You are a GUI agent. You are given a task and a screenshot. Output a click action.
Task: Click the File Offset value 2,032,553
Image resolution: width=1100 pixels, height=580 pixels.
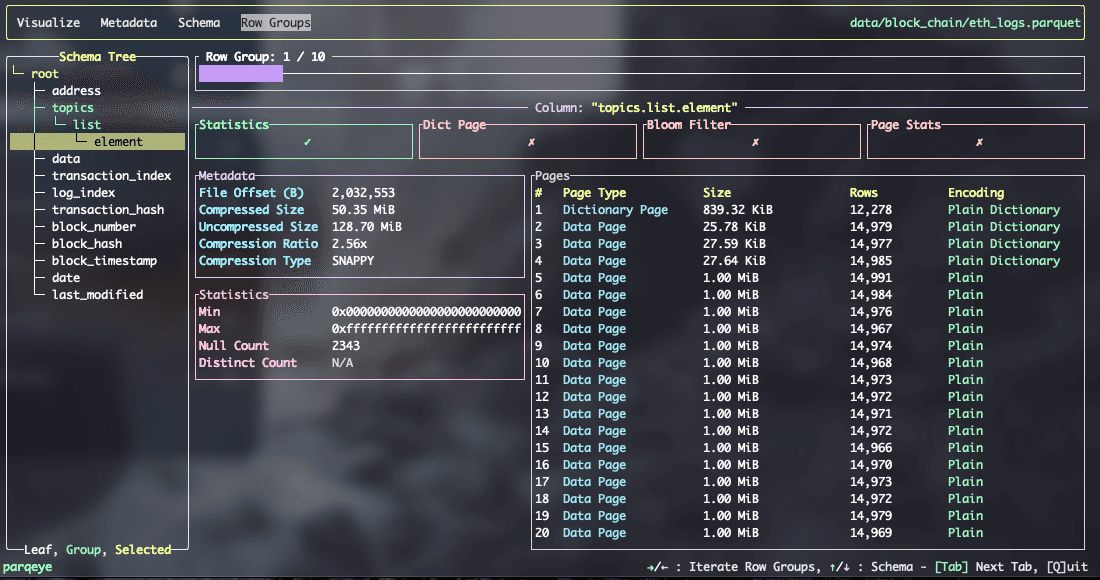363,192
